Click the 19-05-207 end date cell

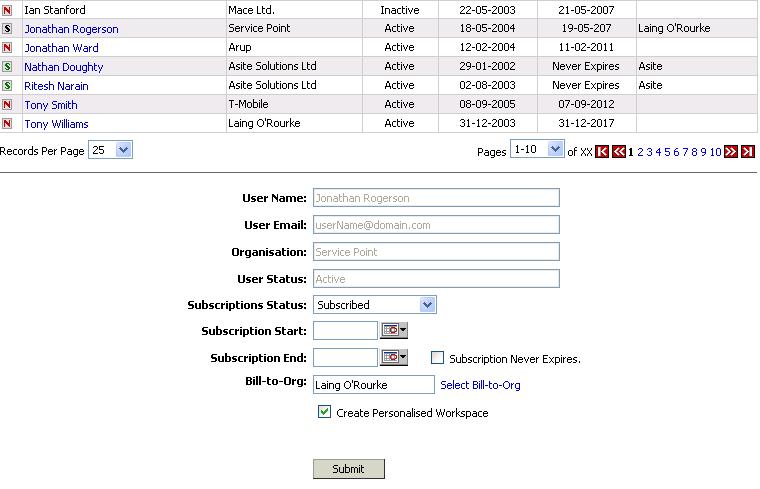(586, 28)
